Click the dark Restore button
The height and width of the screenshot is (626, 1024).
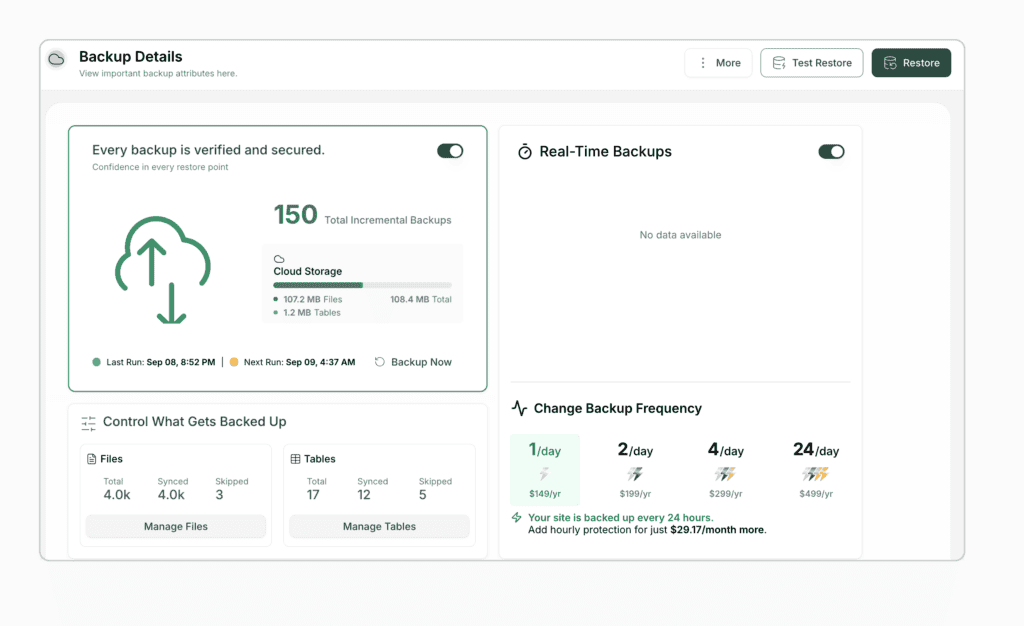[911, 63]
